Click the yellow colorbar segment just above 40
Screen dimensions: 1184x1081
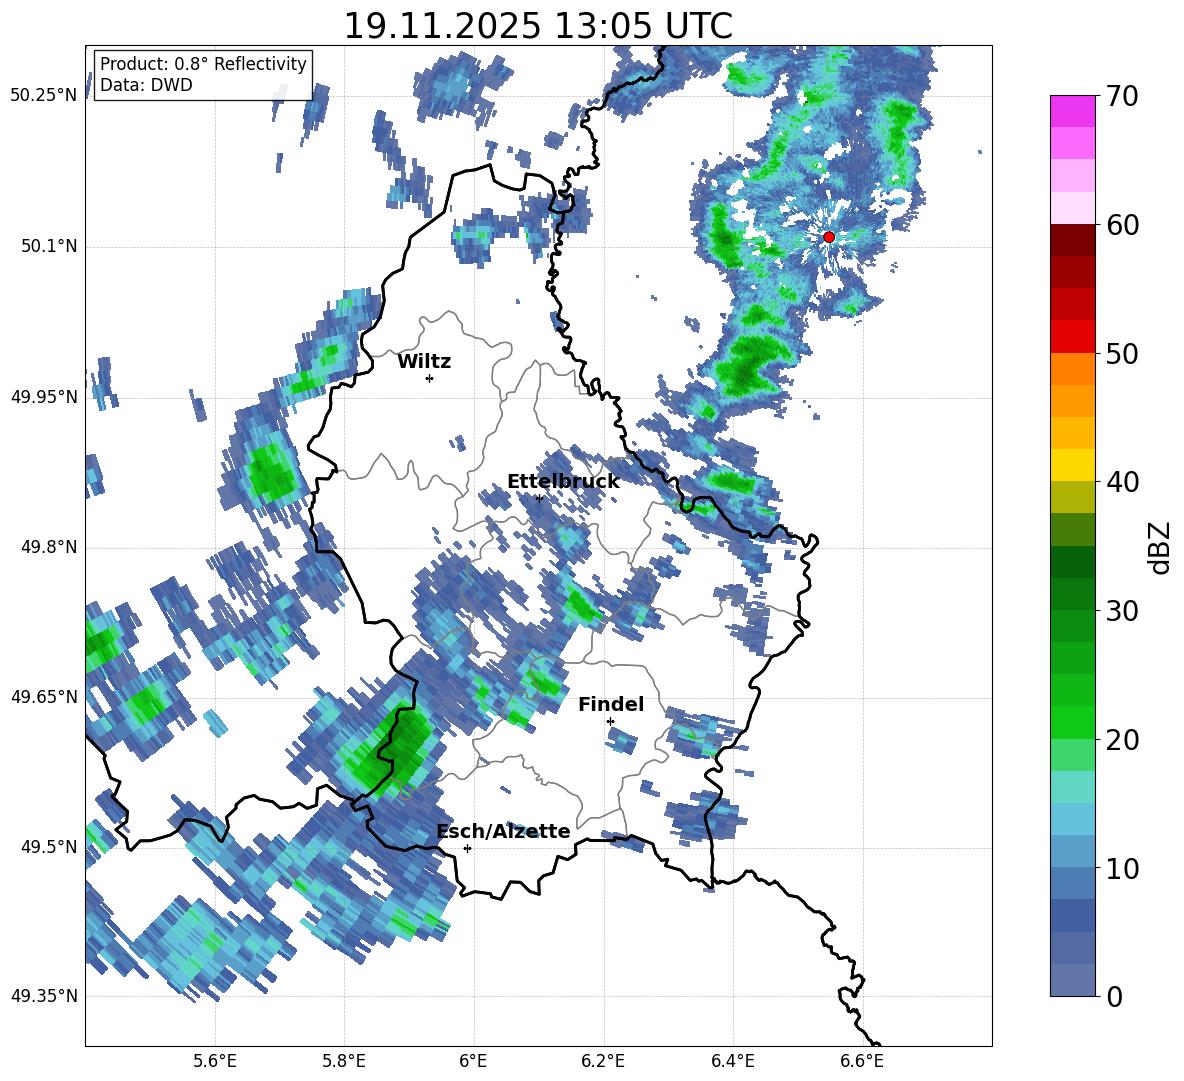[1072, 465]
